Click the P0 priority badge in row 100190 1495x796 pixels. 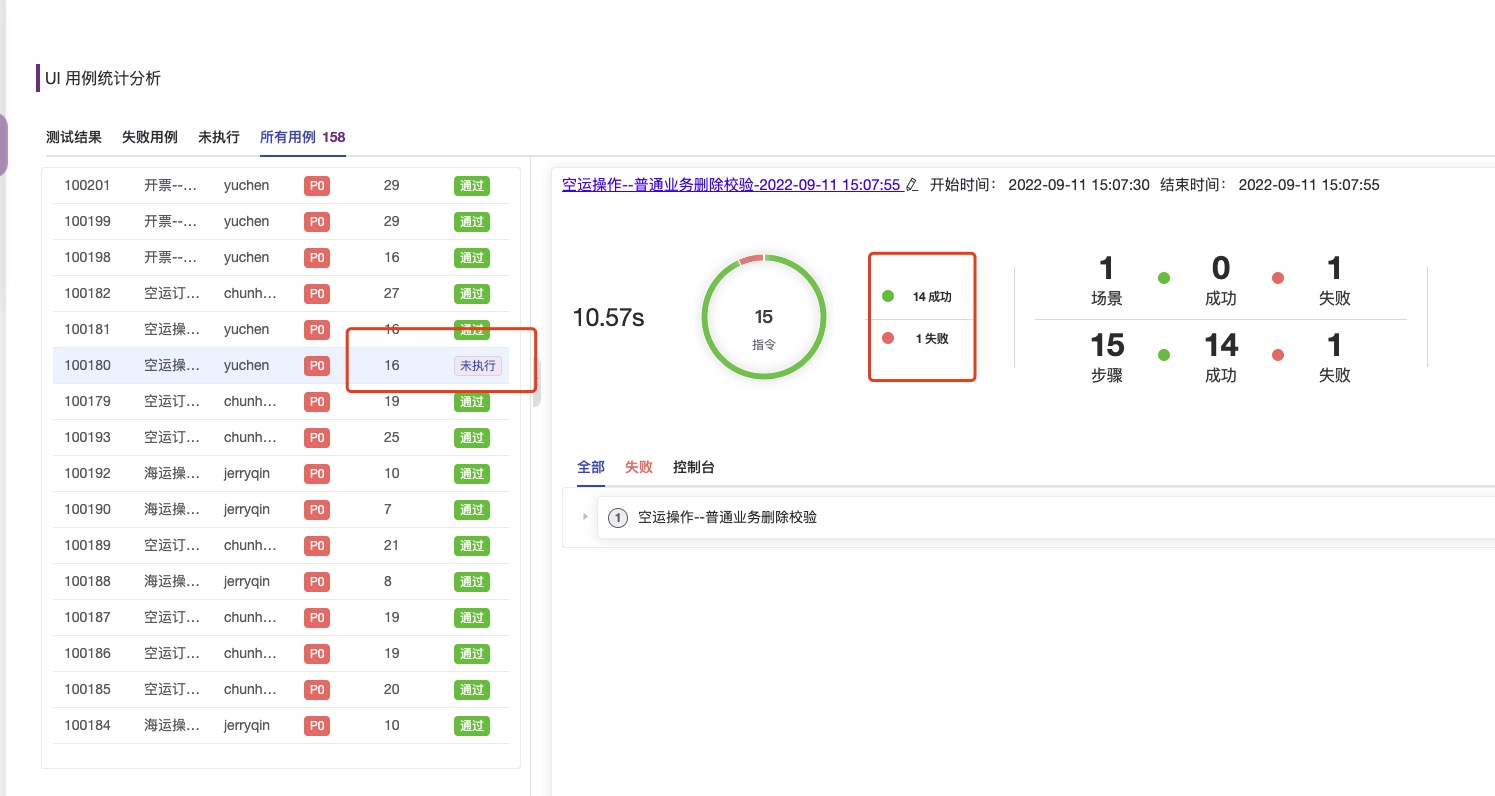[317, 510]
